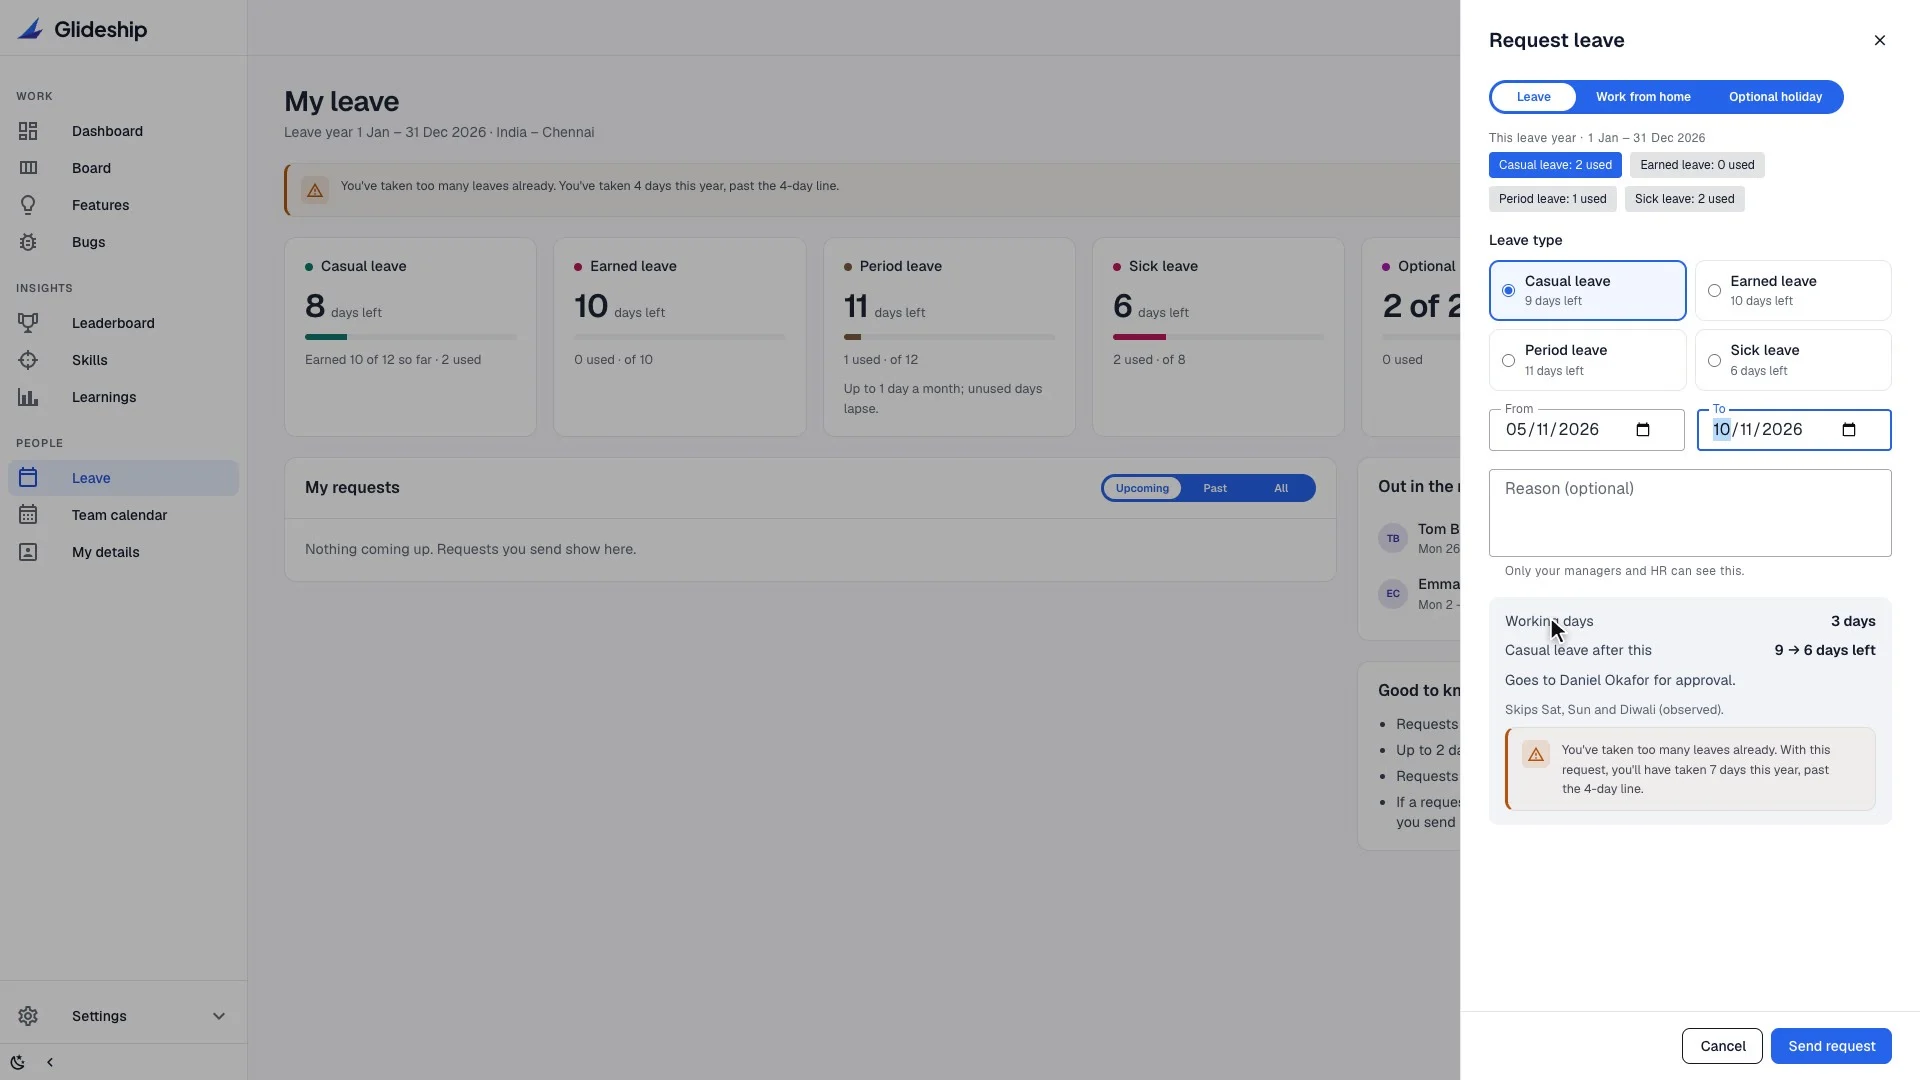1920x1080 pixels.
Task: Collapse the sidebar with the arrow icon
Action: [50, 1062]
